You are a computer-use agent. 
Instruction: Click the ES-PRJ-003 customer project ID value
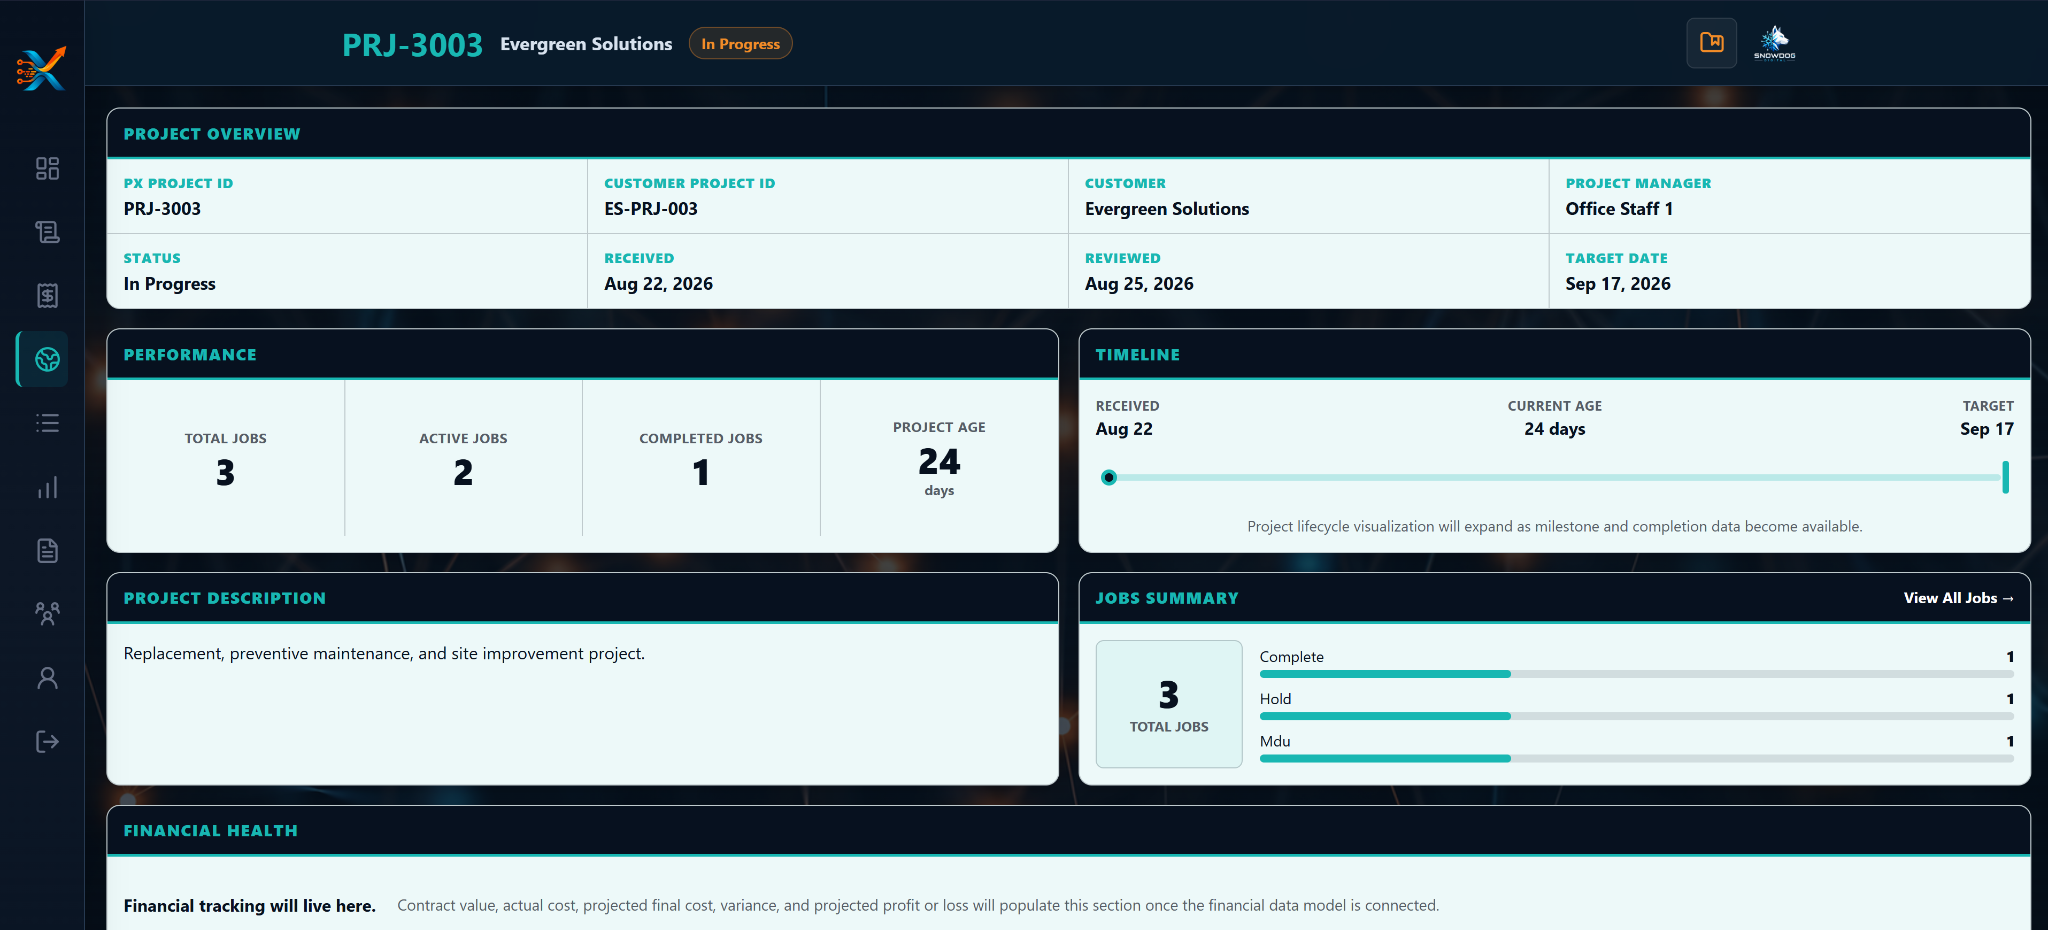pyautogui.click(x=651, y=209)
